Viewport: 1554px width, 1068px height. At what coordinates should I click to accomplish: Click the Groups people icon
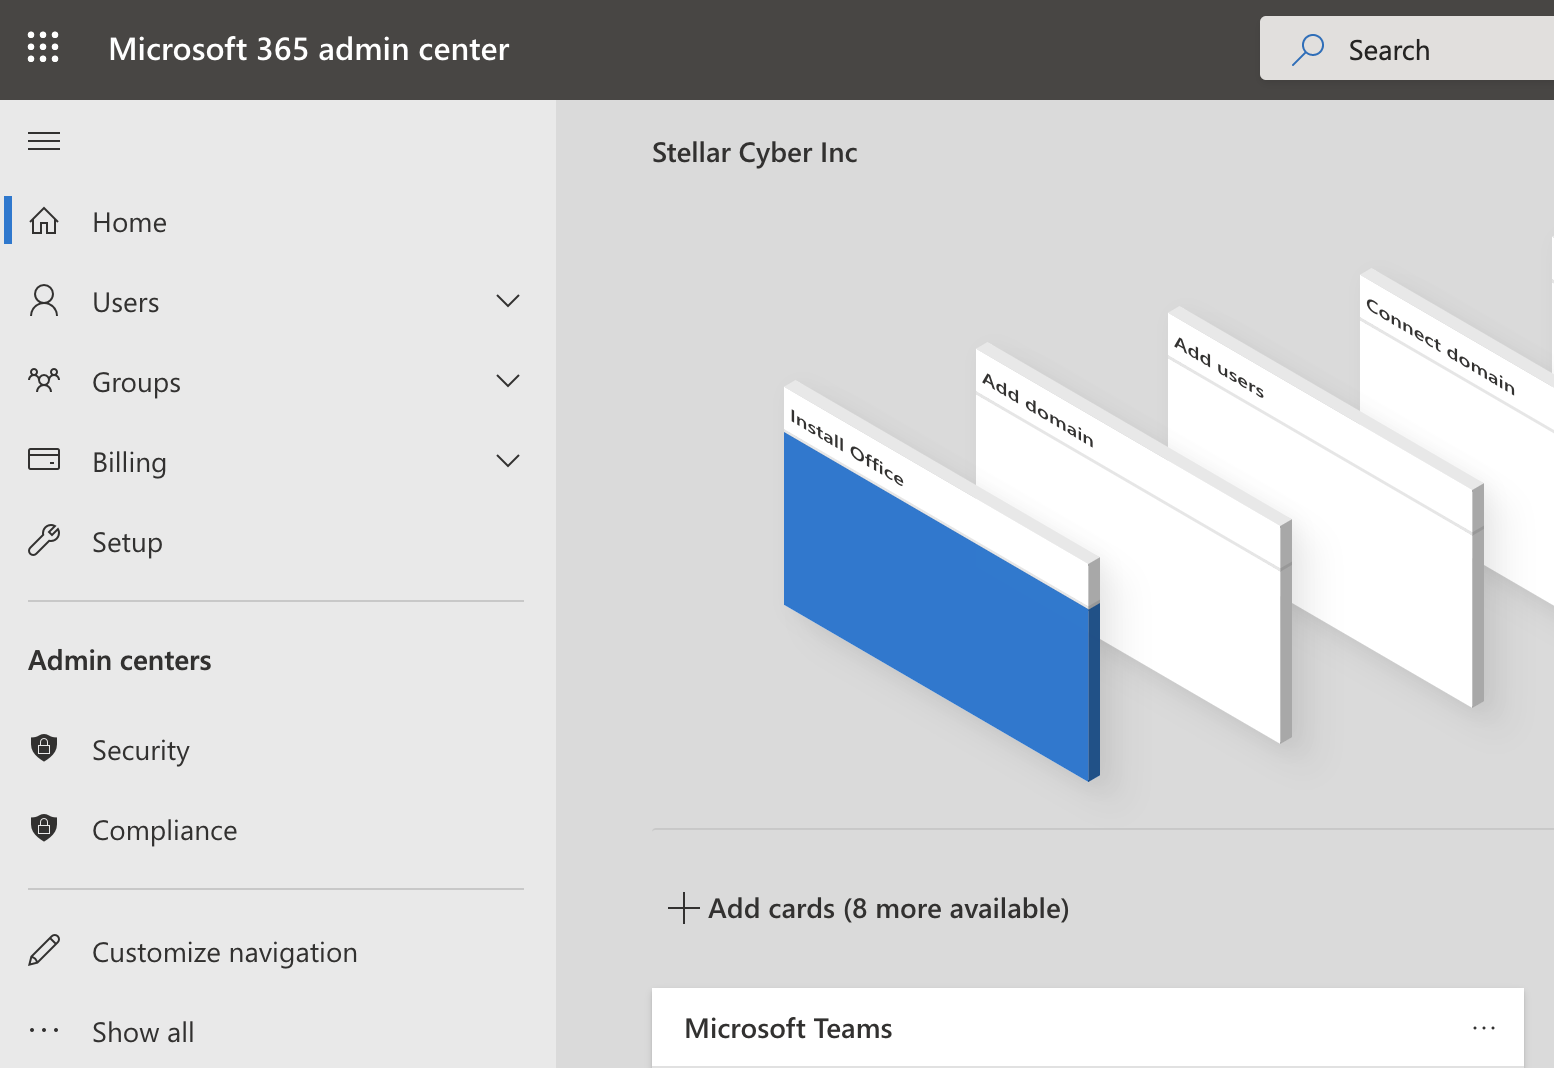click(44, 381)
